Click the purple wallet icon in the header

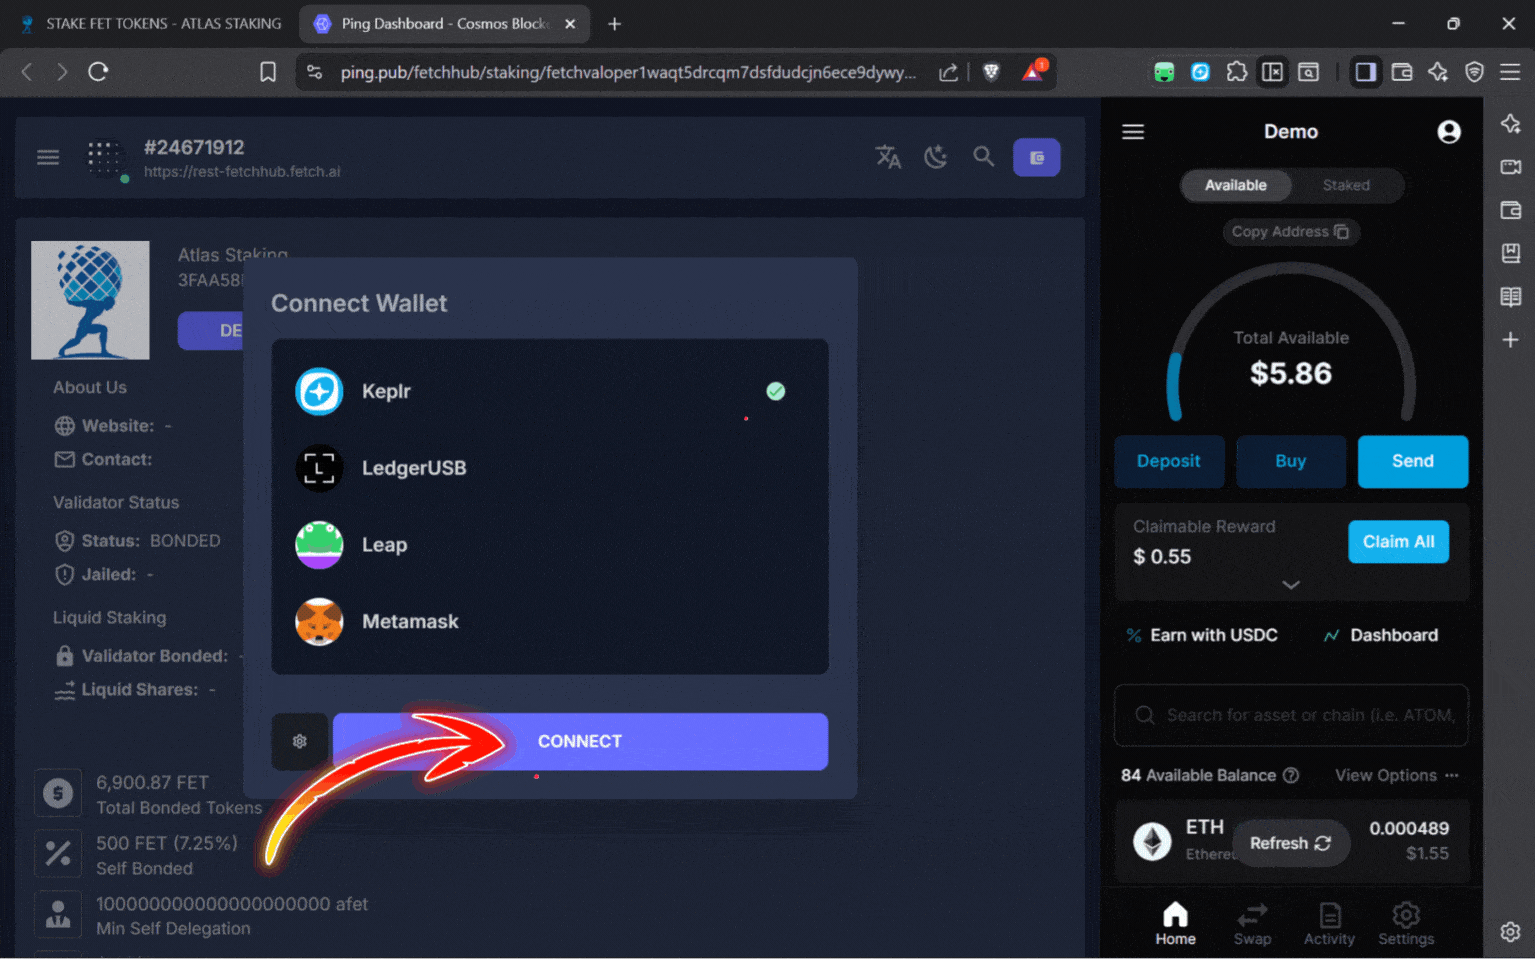[1036, 157]
